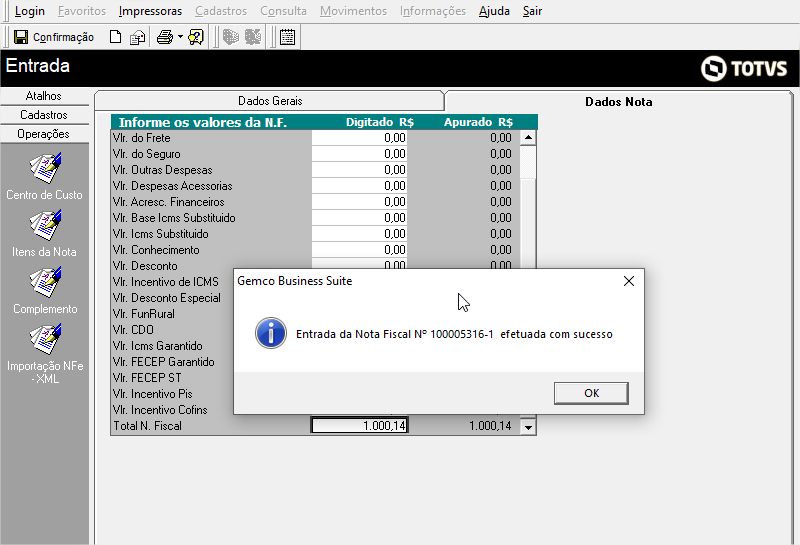
Task: Click the Total N. Fiscal Apurado value 1.000,14
Action: [490, 426]
